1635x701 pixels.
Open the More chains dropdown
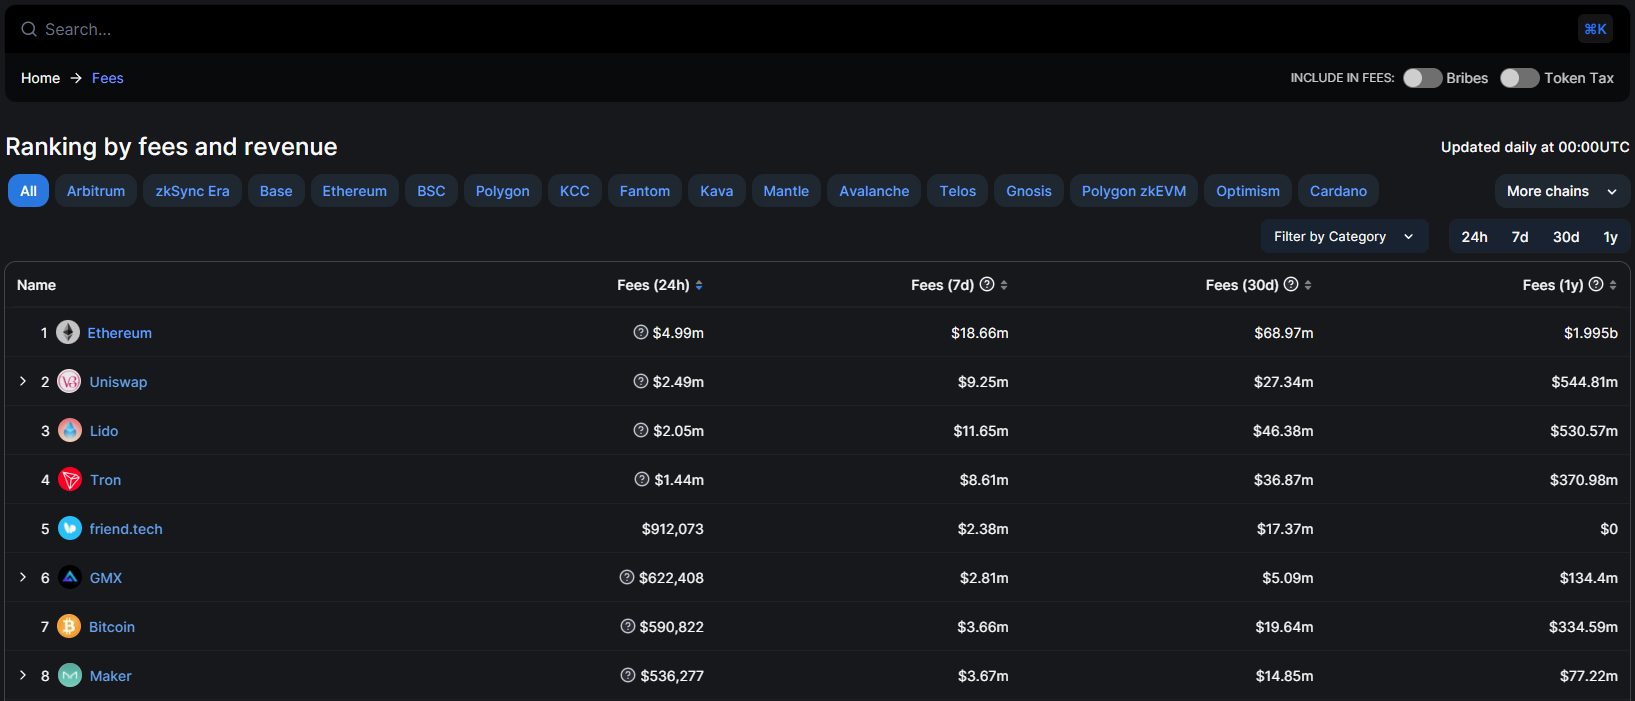(1562, 191)
